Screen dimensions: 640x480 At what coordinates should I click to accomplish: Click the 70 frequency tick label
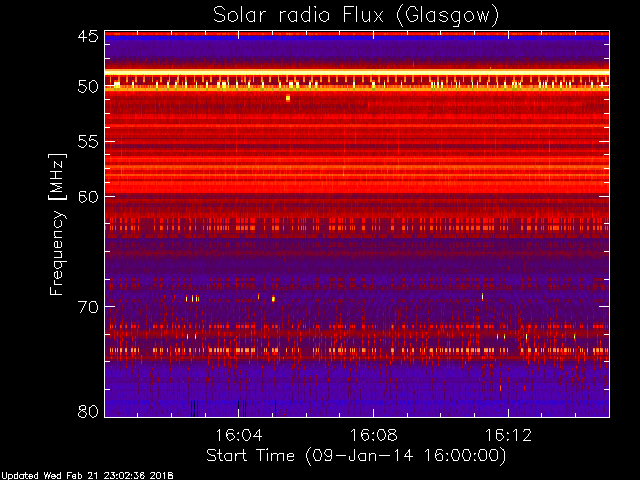pyautogui.click(x=88, y=307)
